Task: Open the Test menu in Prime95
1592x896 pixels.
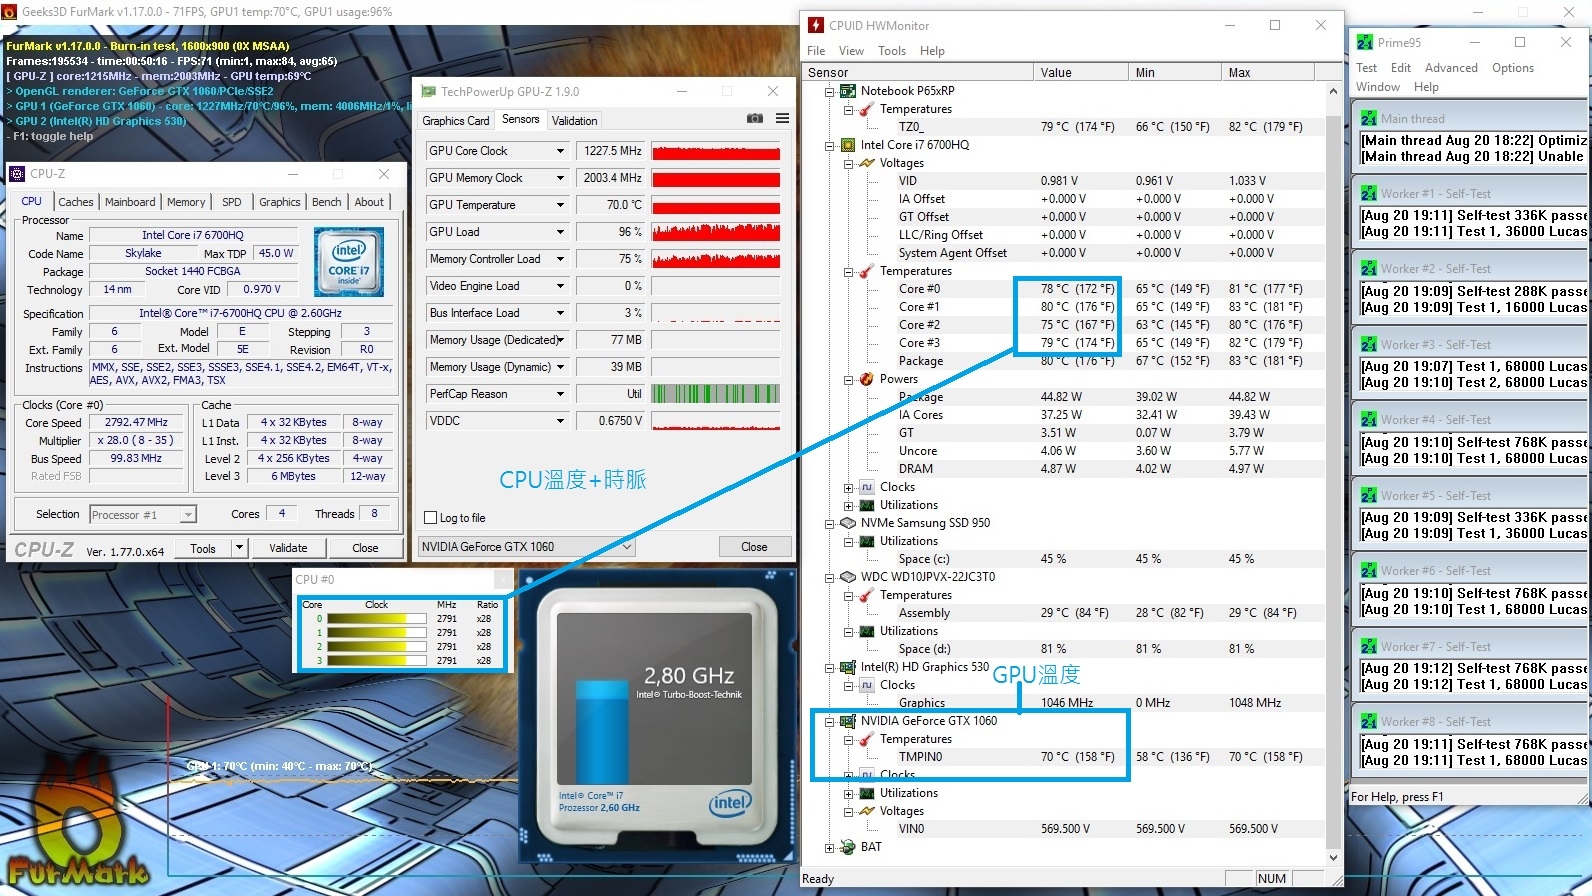Action: point(1366,68)
